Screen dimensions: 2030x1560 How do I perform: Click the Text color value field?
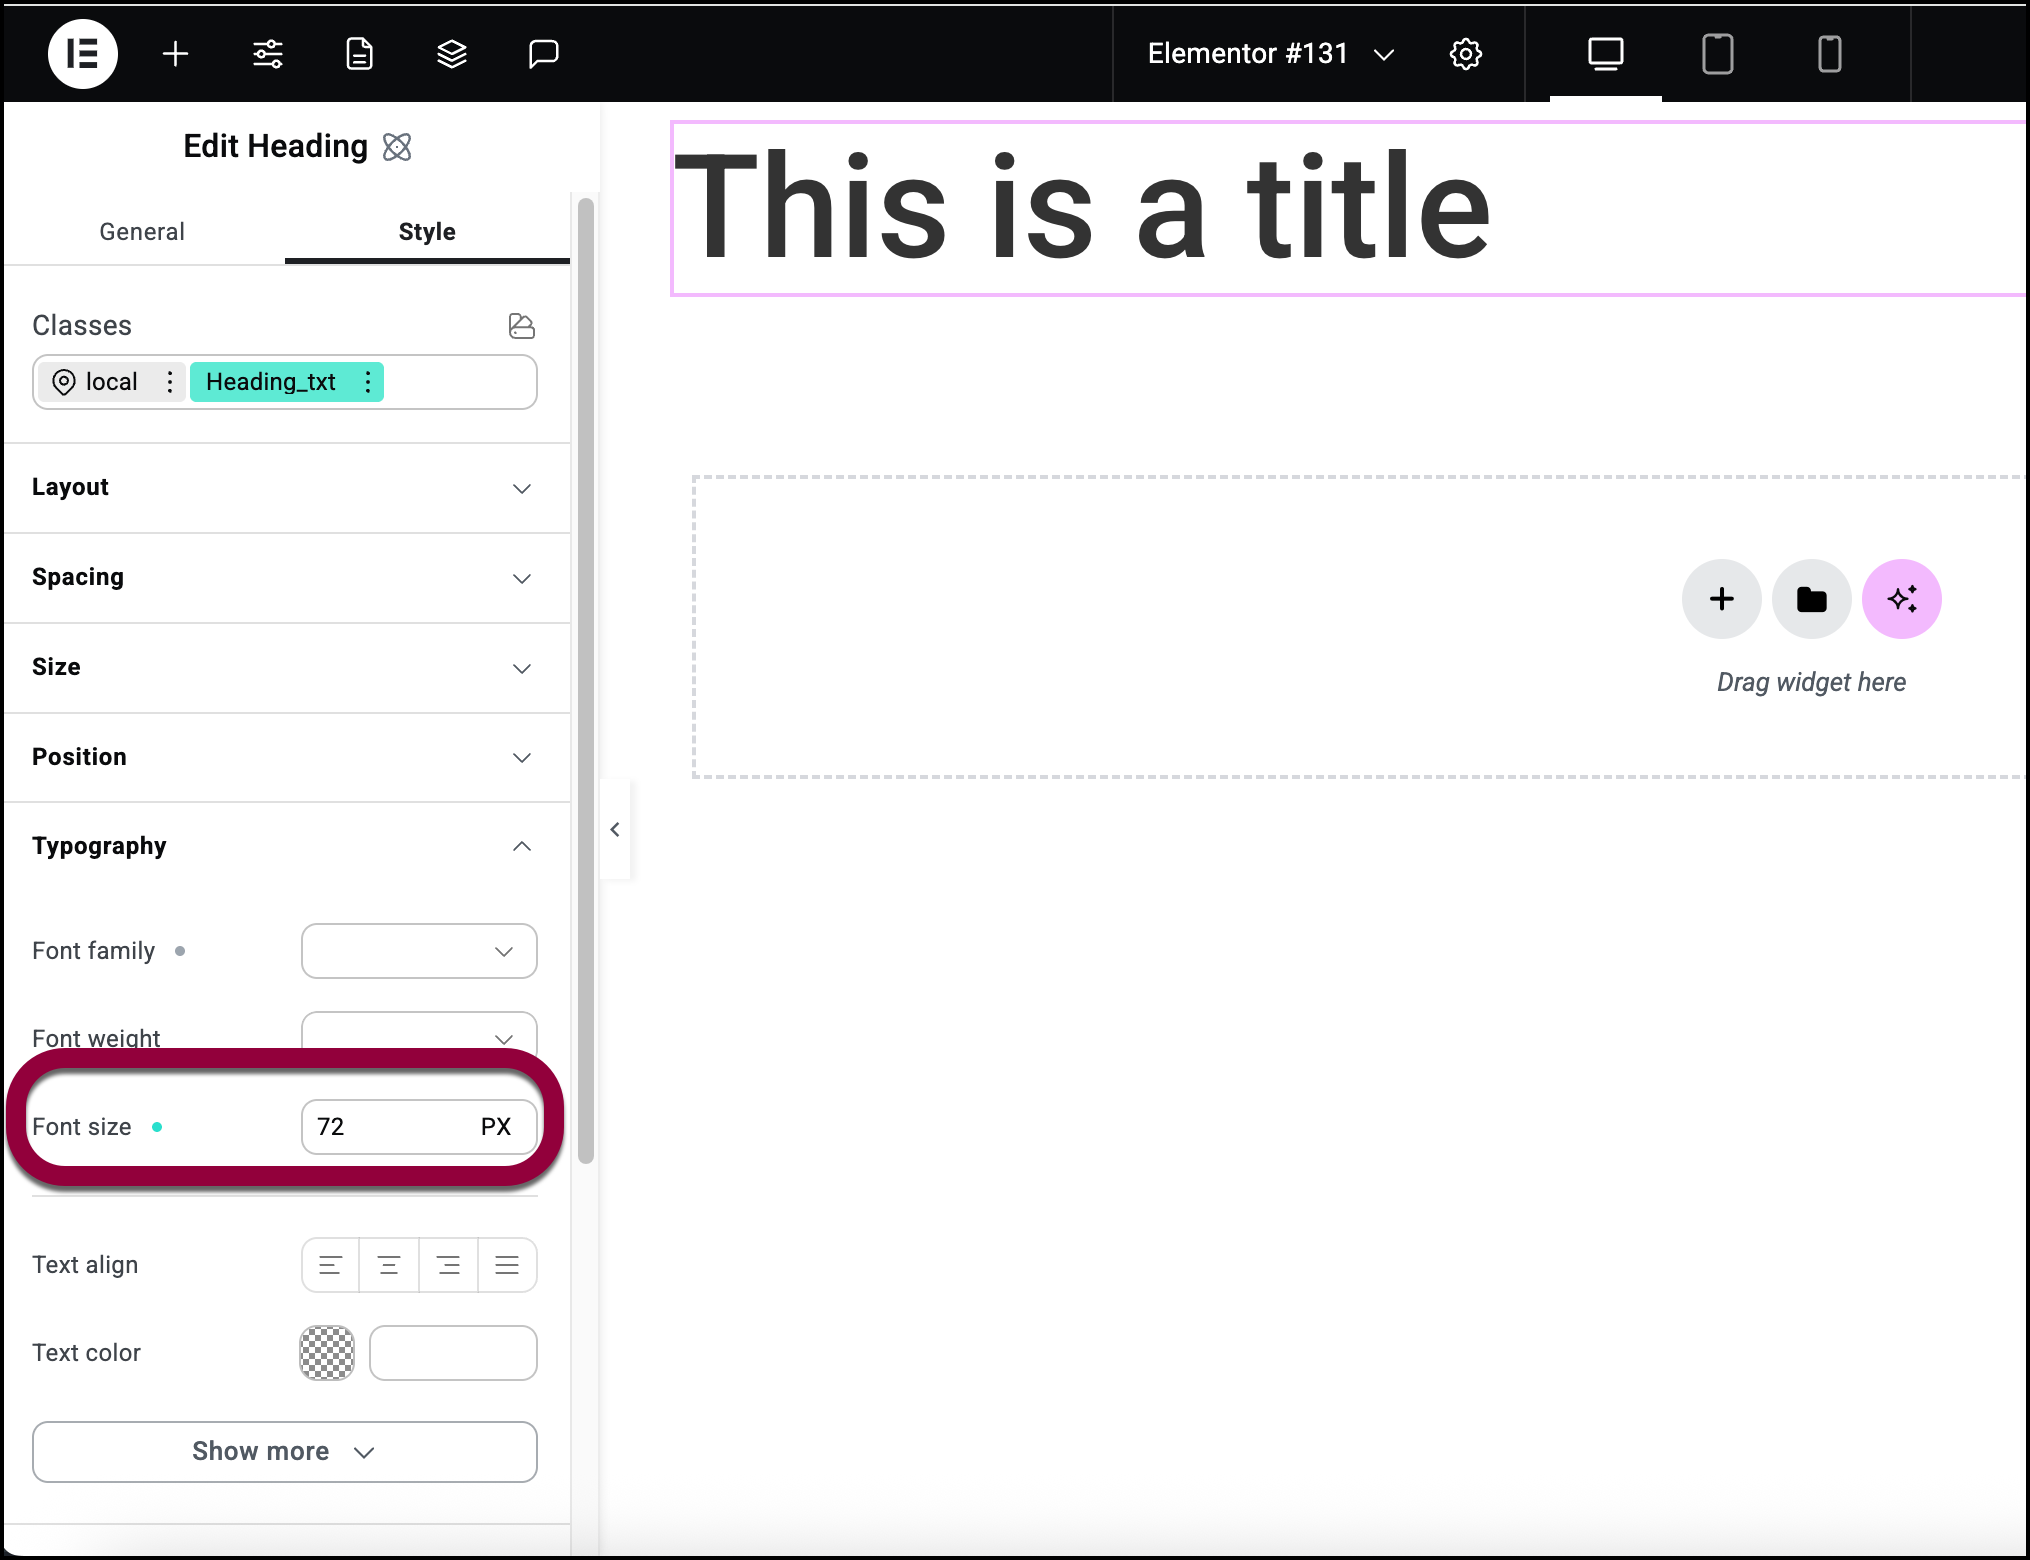(453, 1353)
